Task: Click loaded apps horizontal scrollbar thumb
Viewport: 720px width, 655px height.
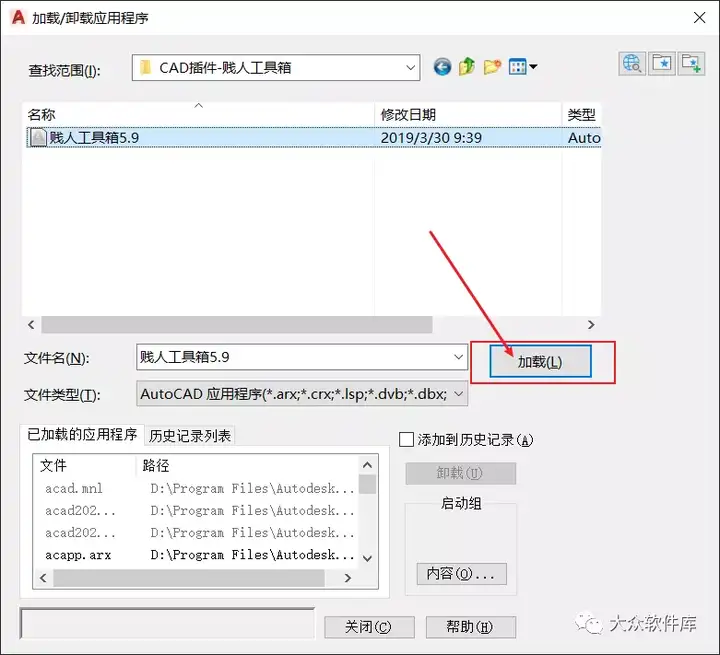Action: [189, 578]
